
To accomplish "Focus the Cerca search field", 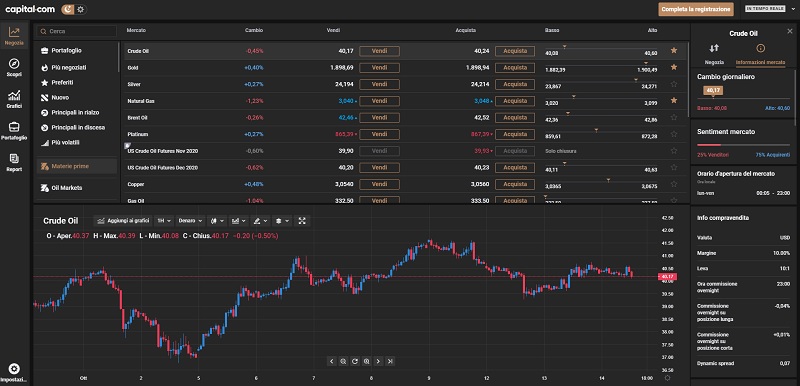I will [x=77, y=31].
